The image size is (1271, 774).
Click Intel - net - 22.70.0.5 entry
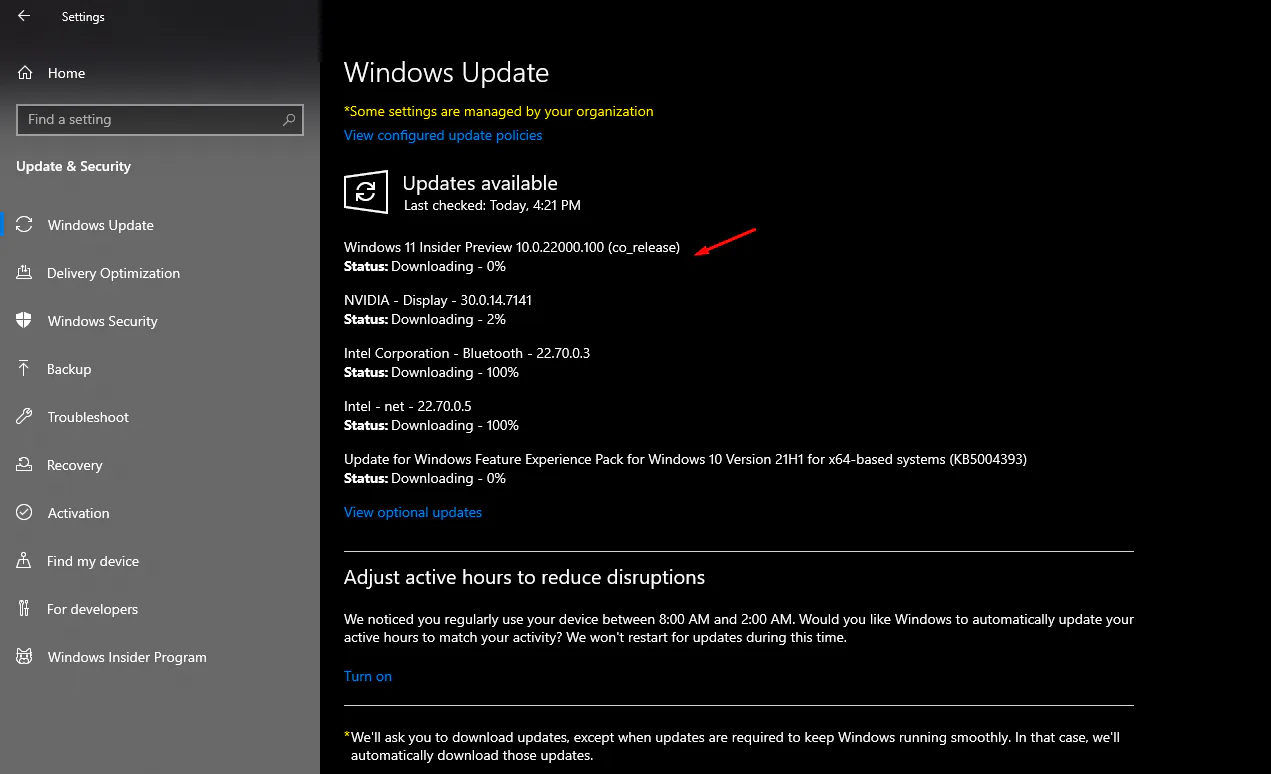[408, 406]
